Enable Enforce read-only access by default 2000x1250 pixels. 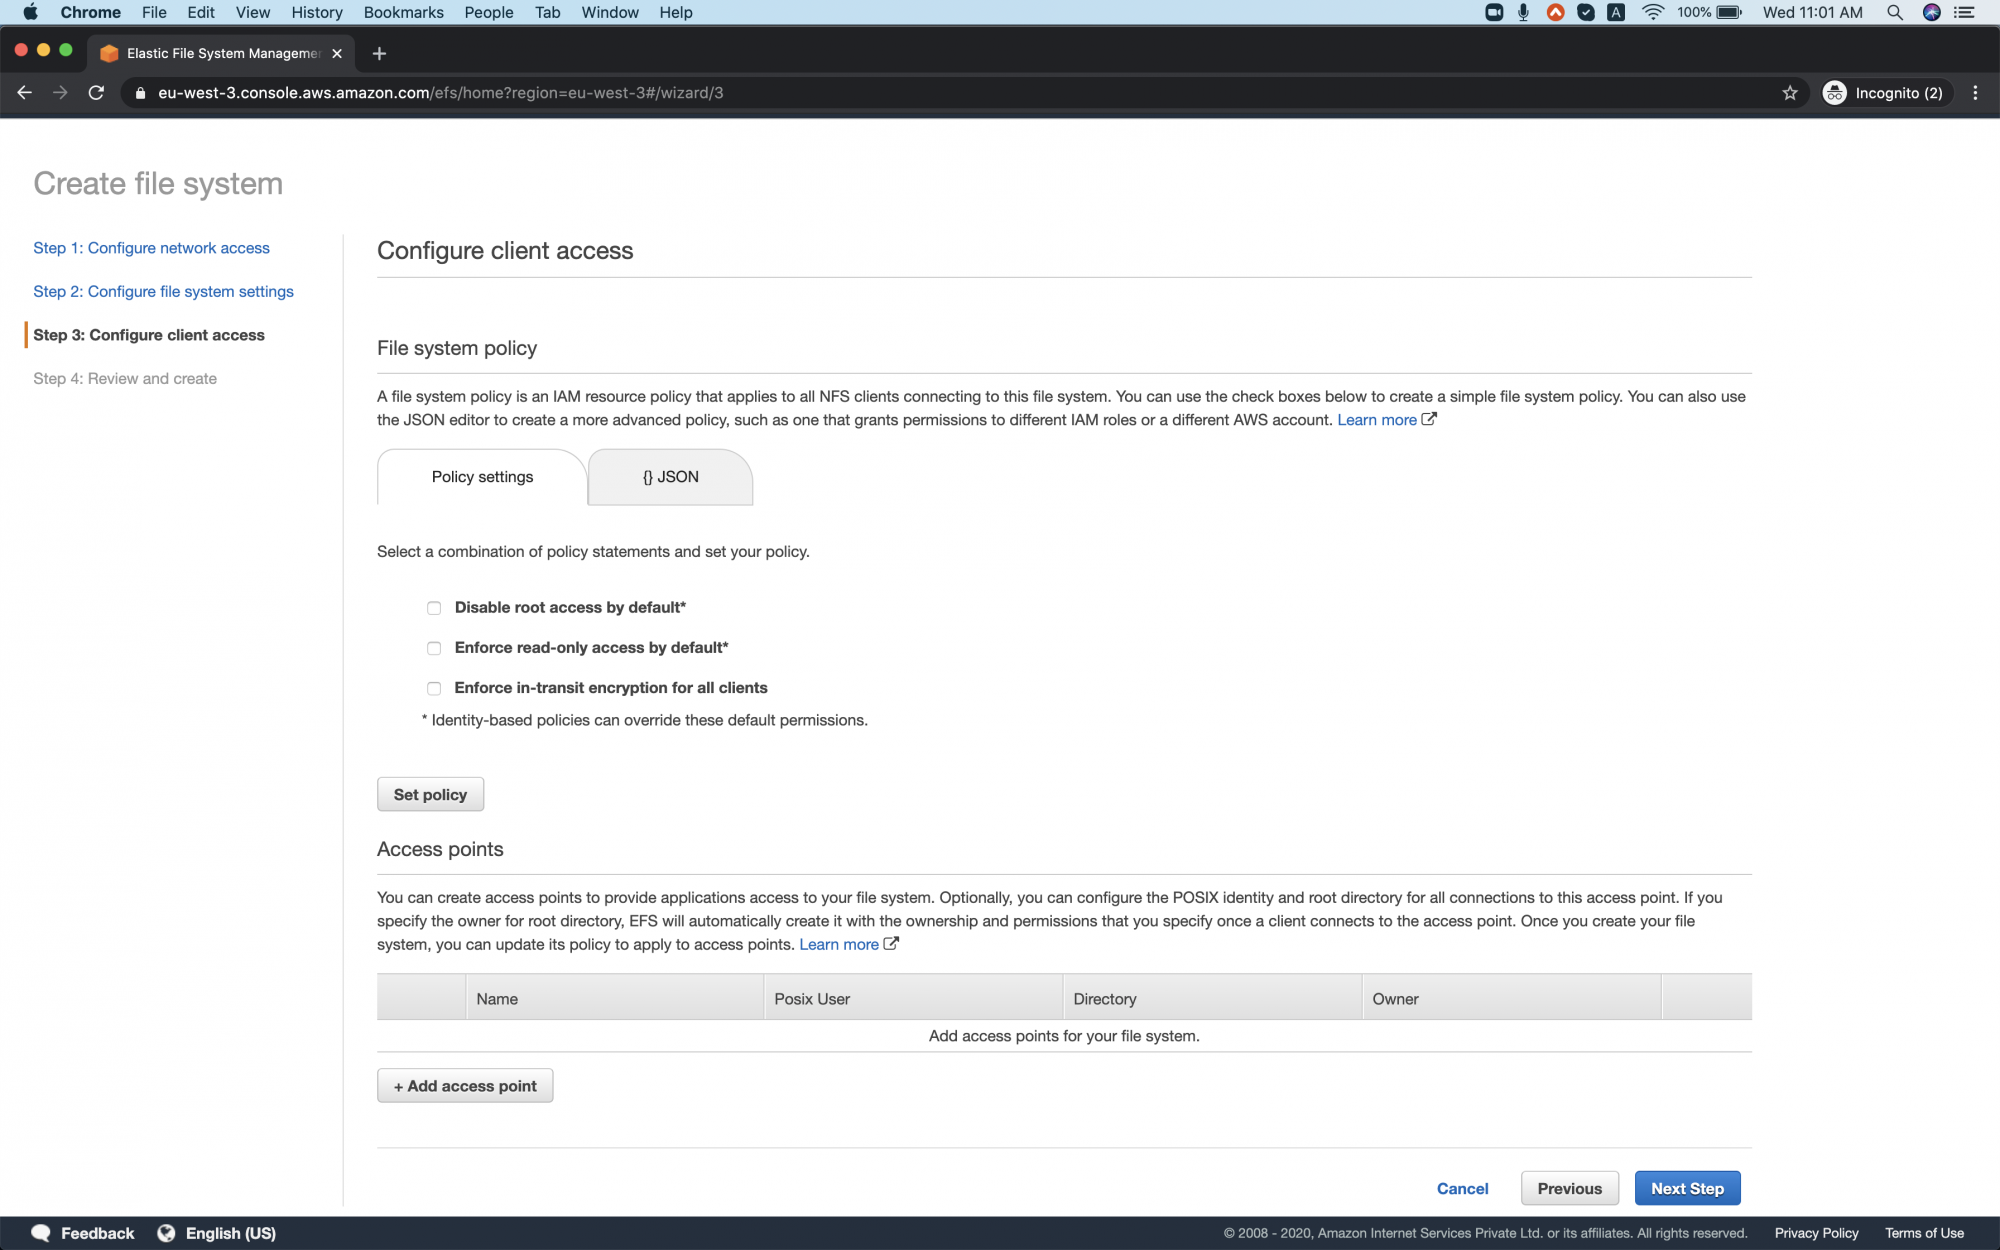tap(433, 648)
